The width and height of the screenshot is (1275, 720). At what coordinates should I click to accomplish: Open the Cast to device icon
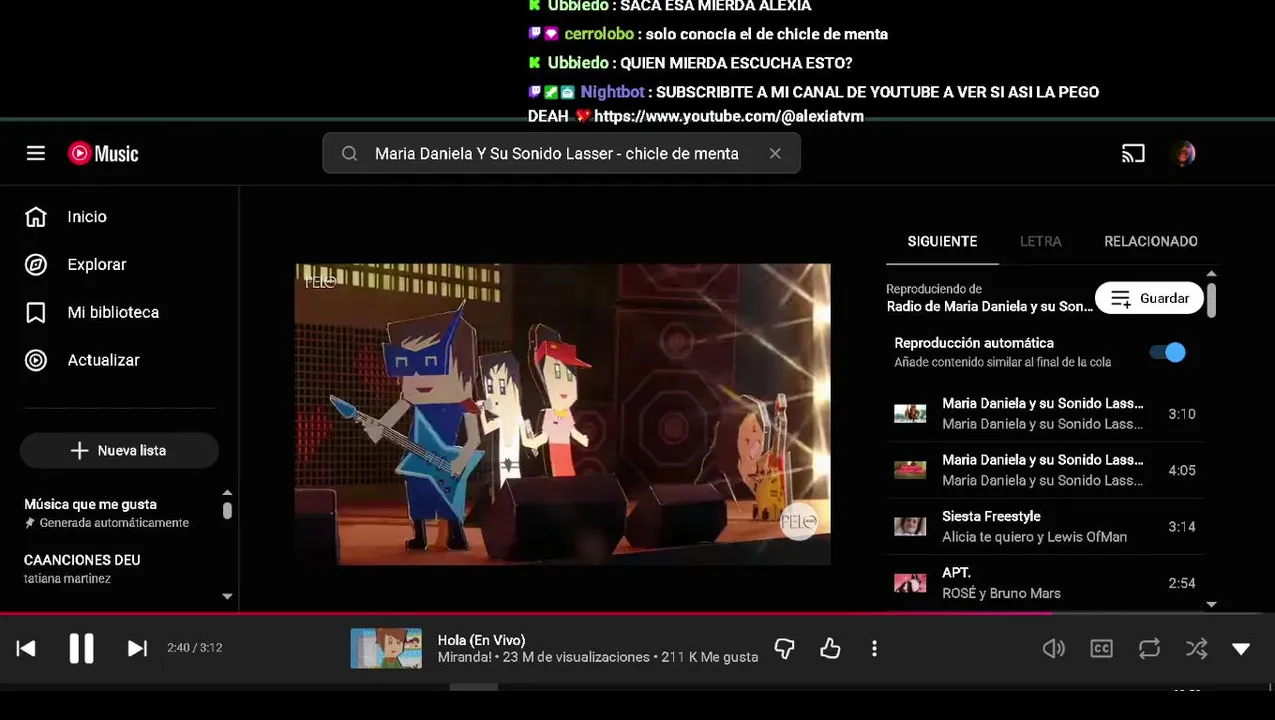pyautogui.click(x=1133, y=153)
